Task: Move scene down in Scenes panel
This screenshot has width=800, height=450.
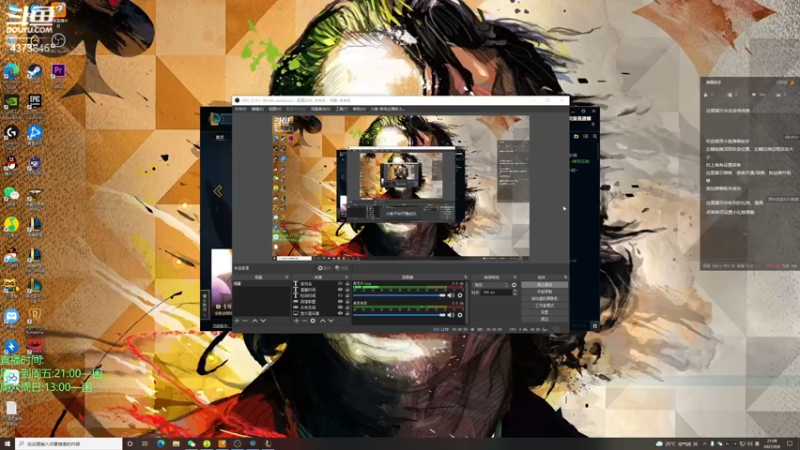Action: (x=263, y=321)
